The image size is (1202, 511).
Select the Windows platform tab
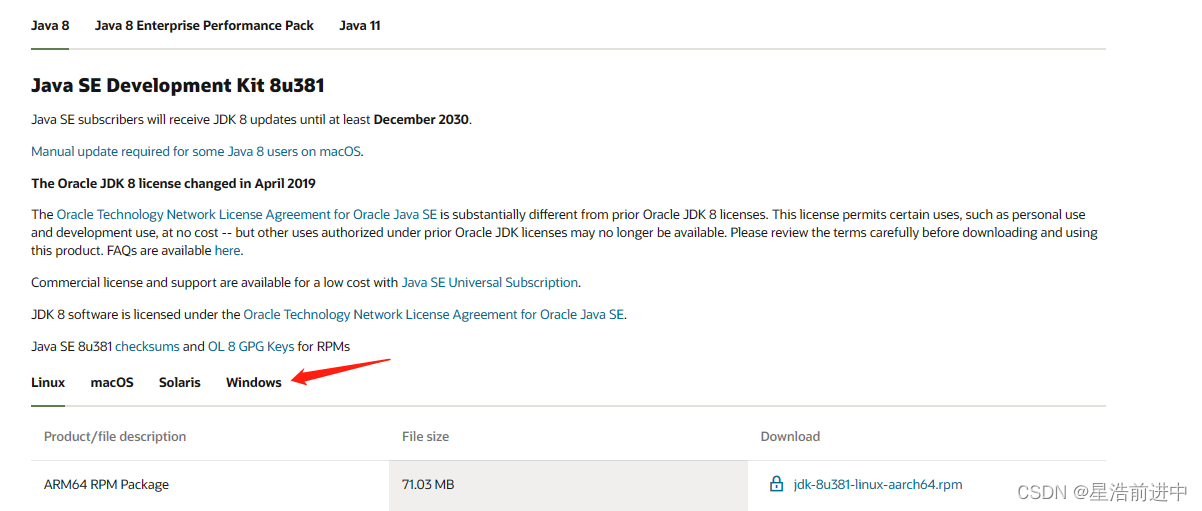(254, 382)
